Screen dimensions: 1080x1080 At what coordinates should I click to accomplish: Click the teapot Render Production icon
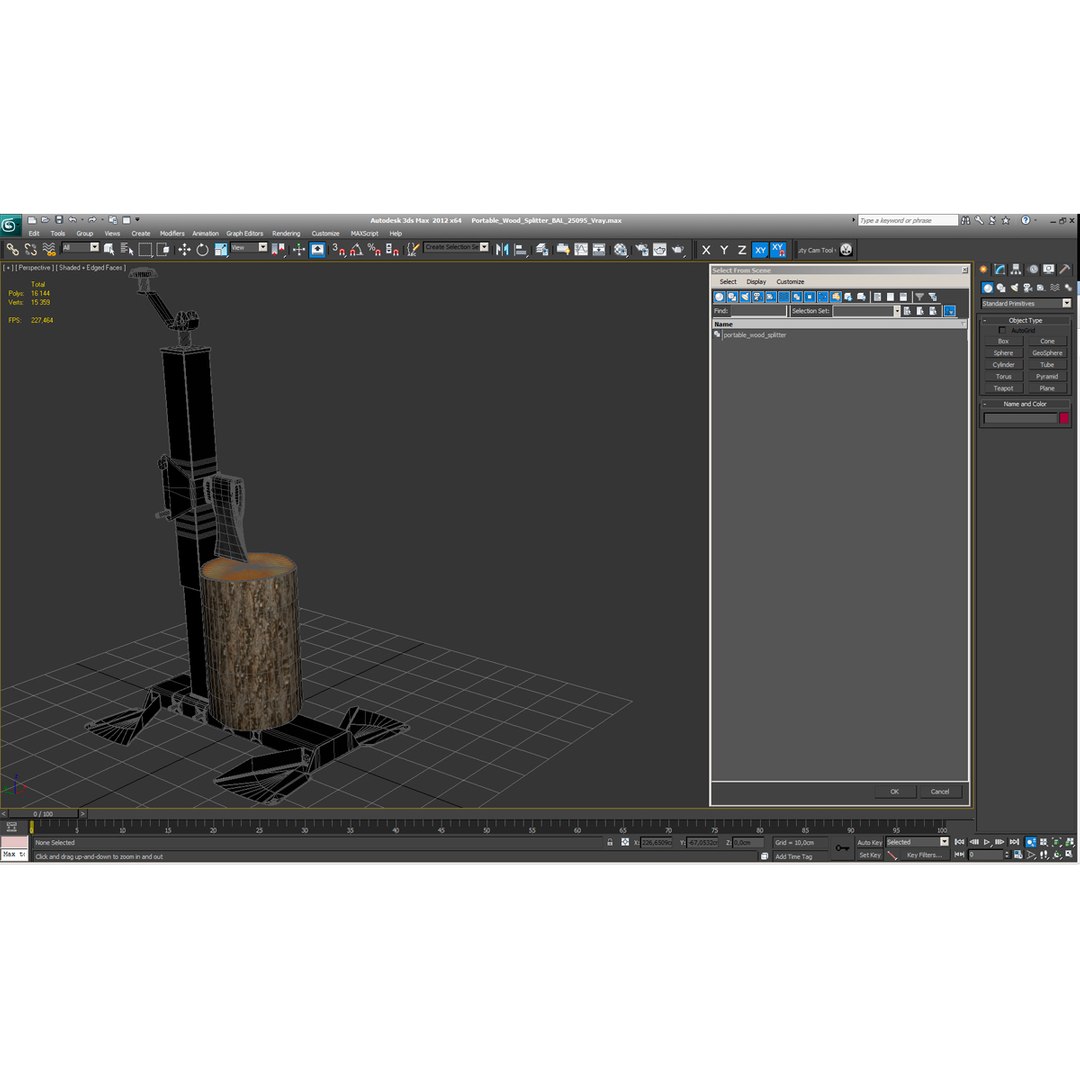[678, 249]
